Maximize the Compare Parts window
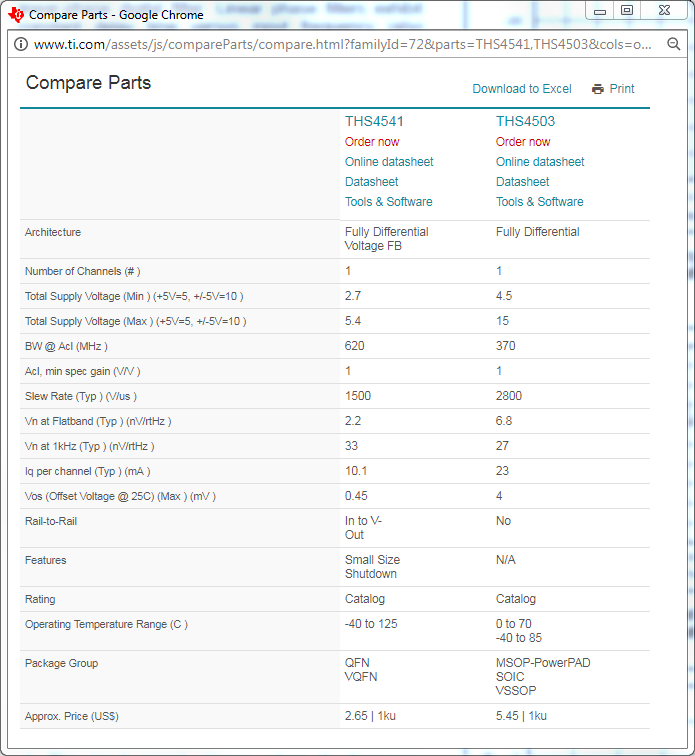This screenshot has height=756, width=695. point(626,10)
